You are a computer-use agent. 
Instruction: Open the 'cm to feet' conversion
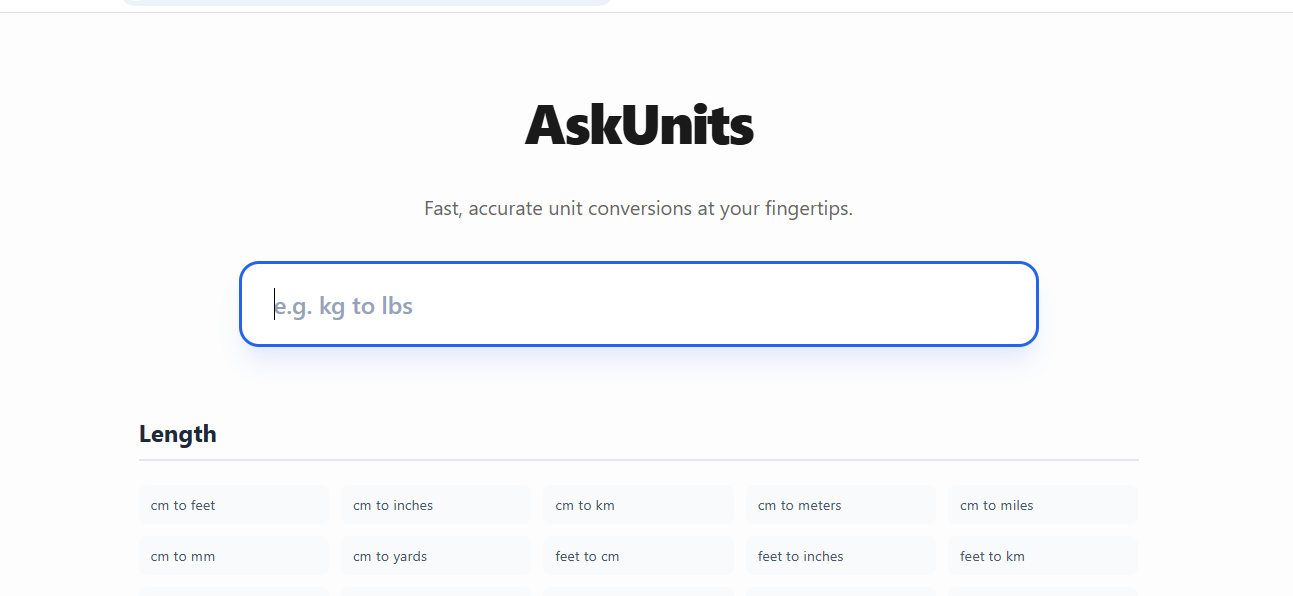(x=234, y=505)
